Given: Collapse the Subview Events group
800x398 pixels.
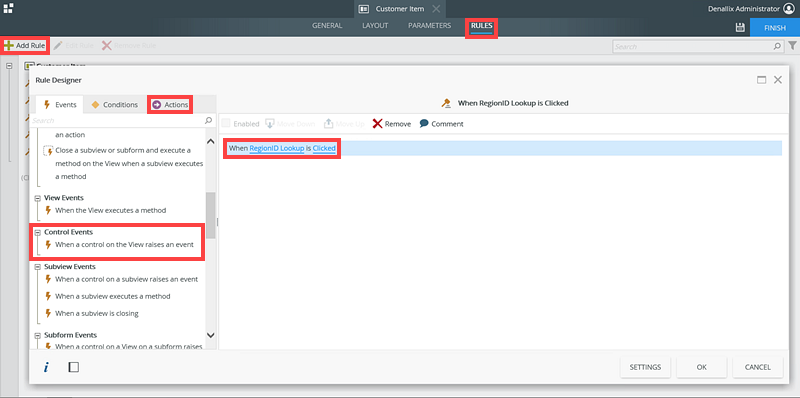Looking at the screenshot, I should [x=37, y=267].
